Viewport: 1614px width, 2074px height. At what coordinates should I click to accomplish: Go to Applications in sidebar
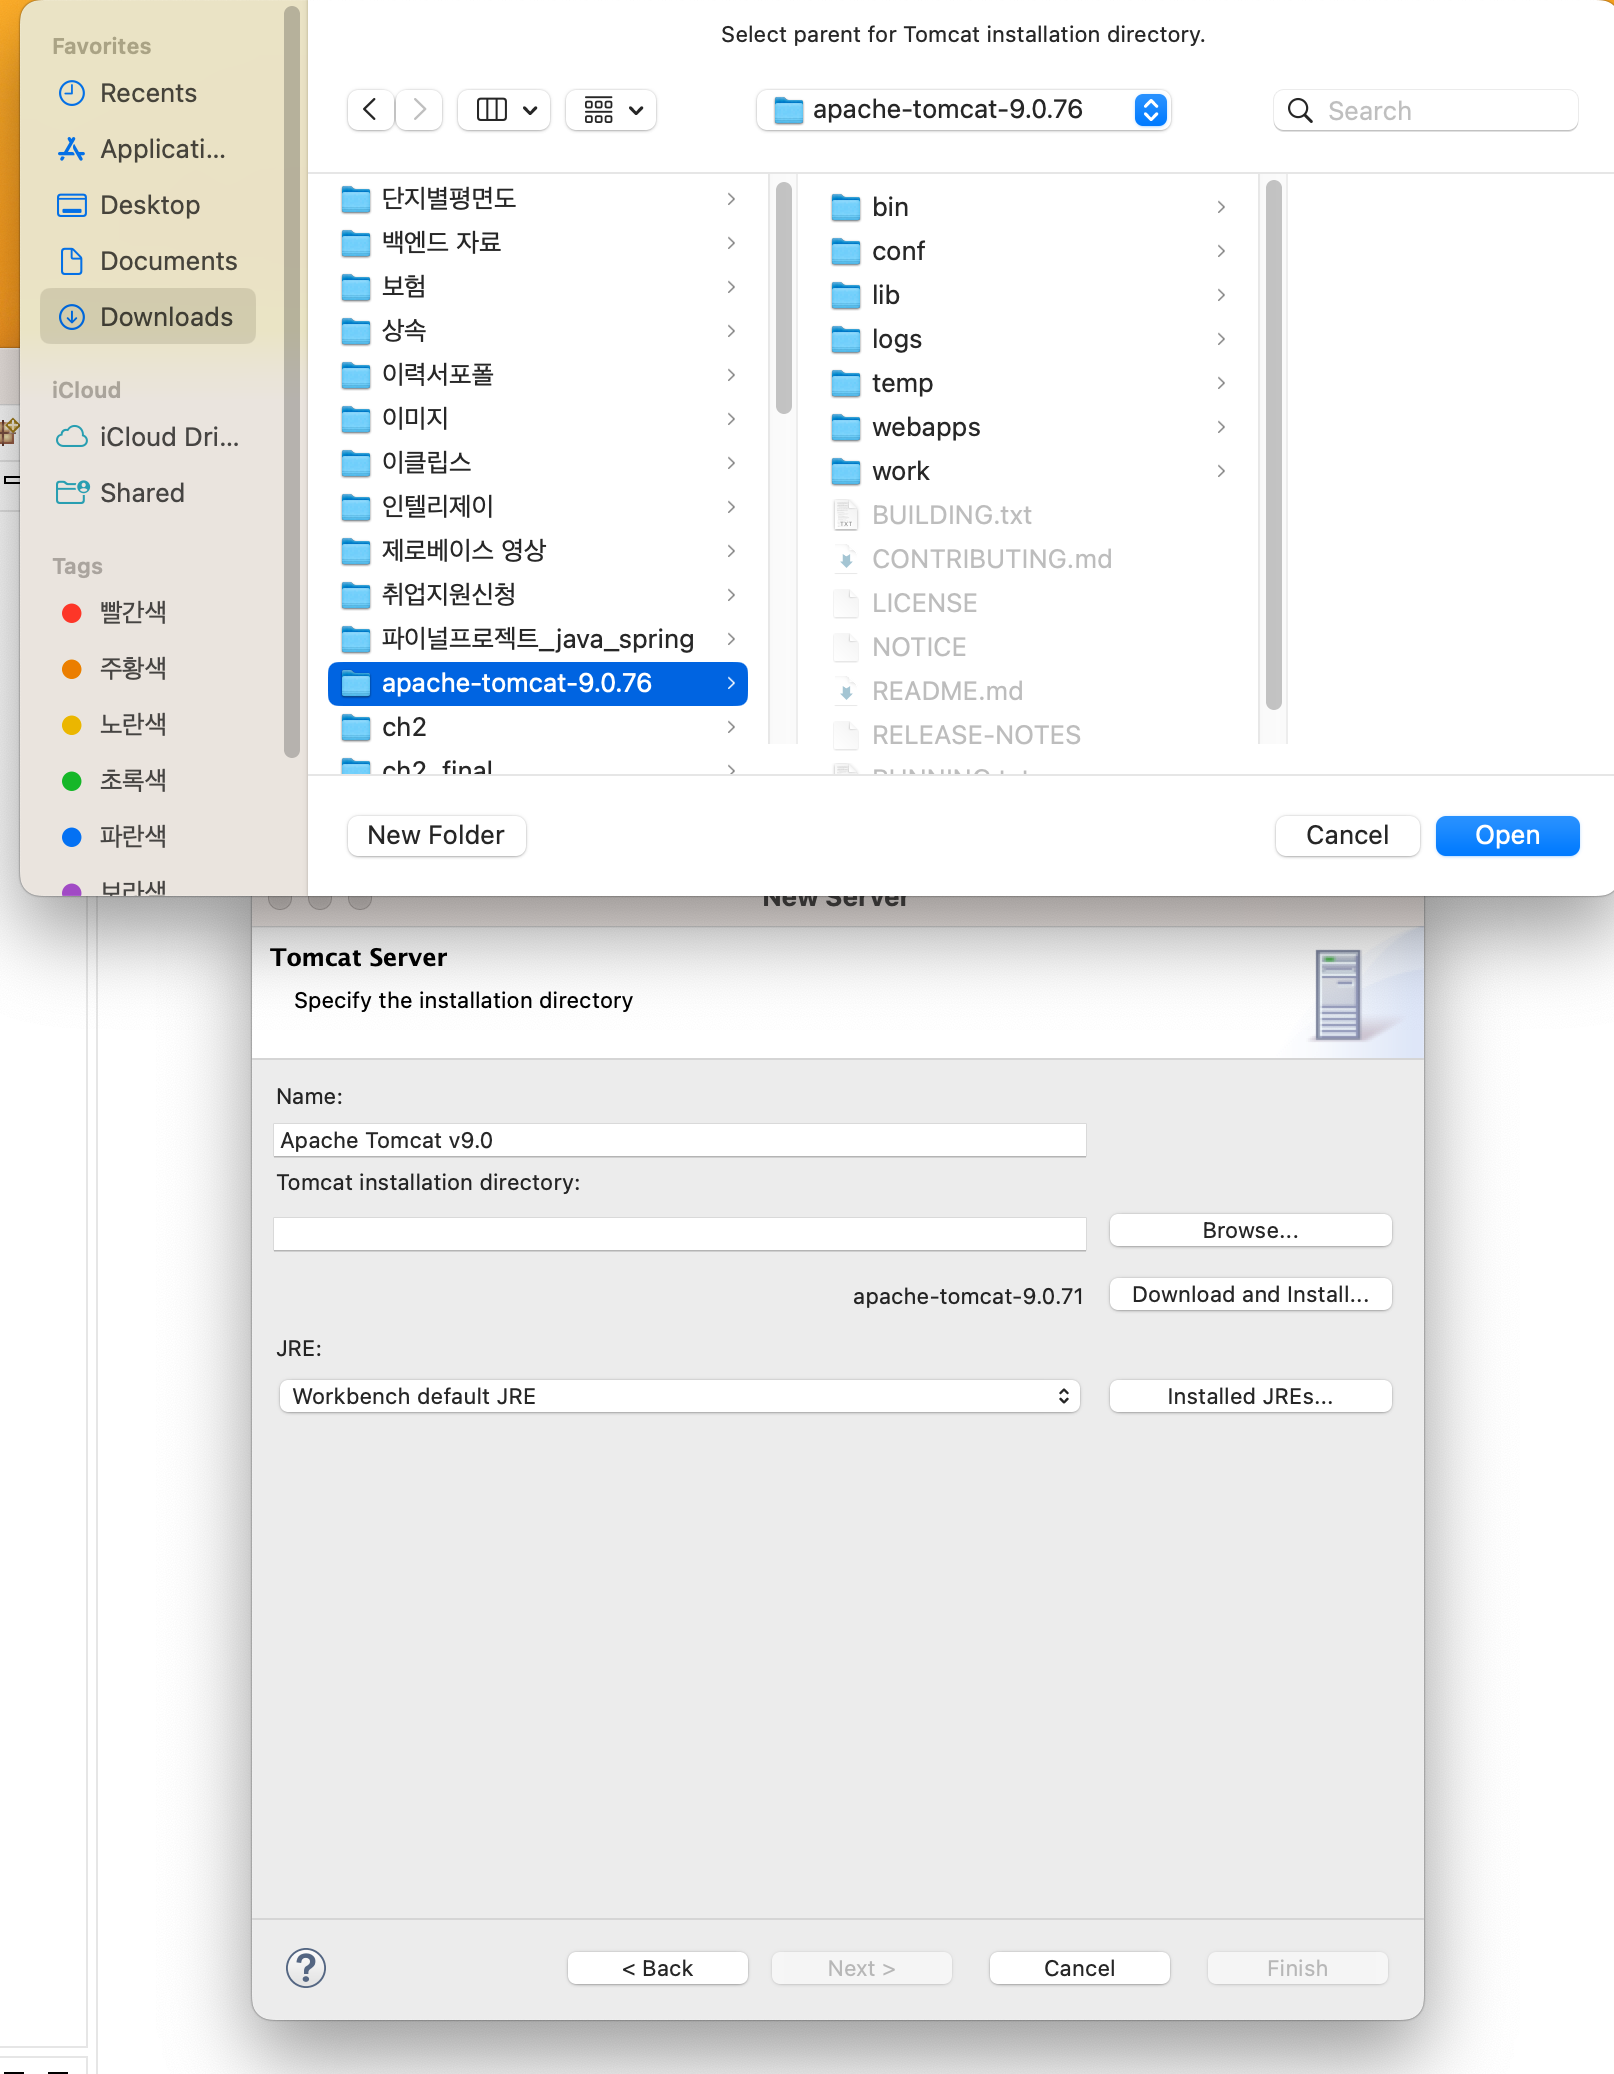[148, 149]
